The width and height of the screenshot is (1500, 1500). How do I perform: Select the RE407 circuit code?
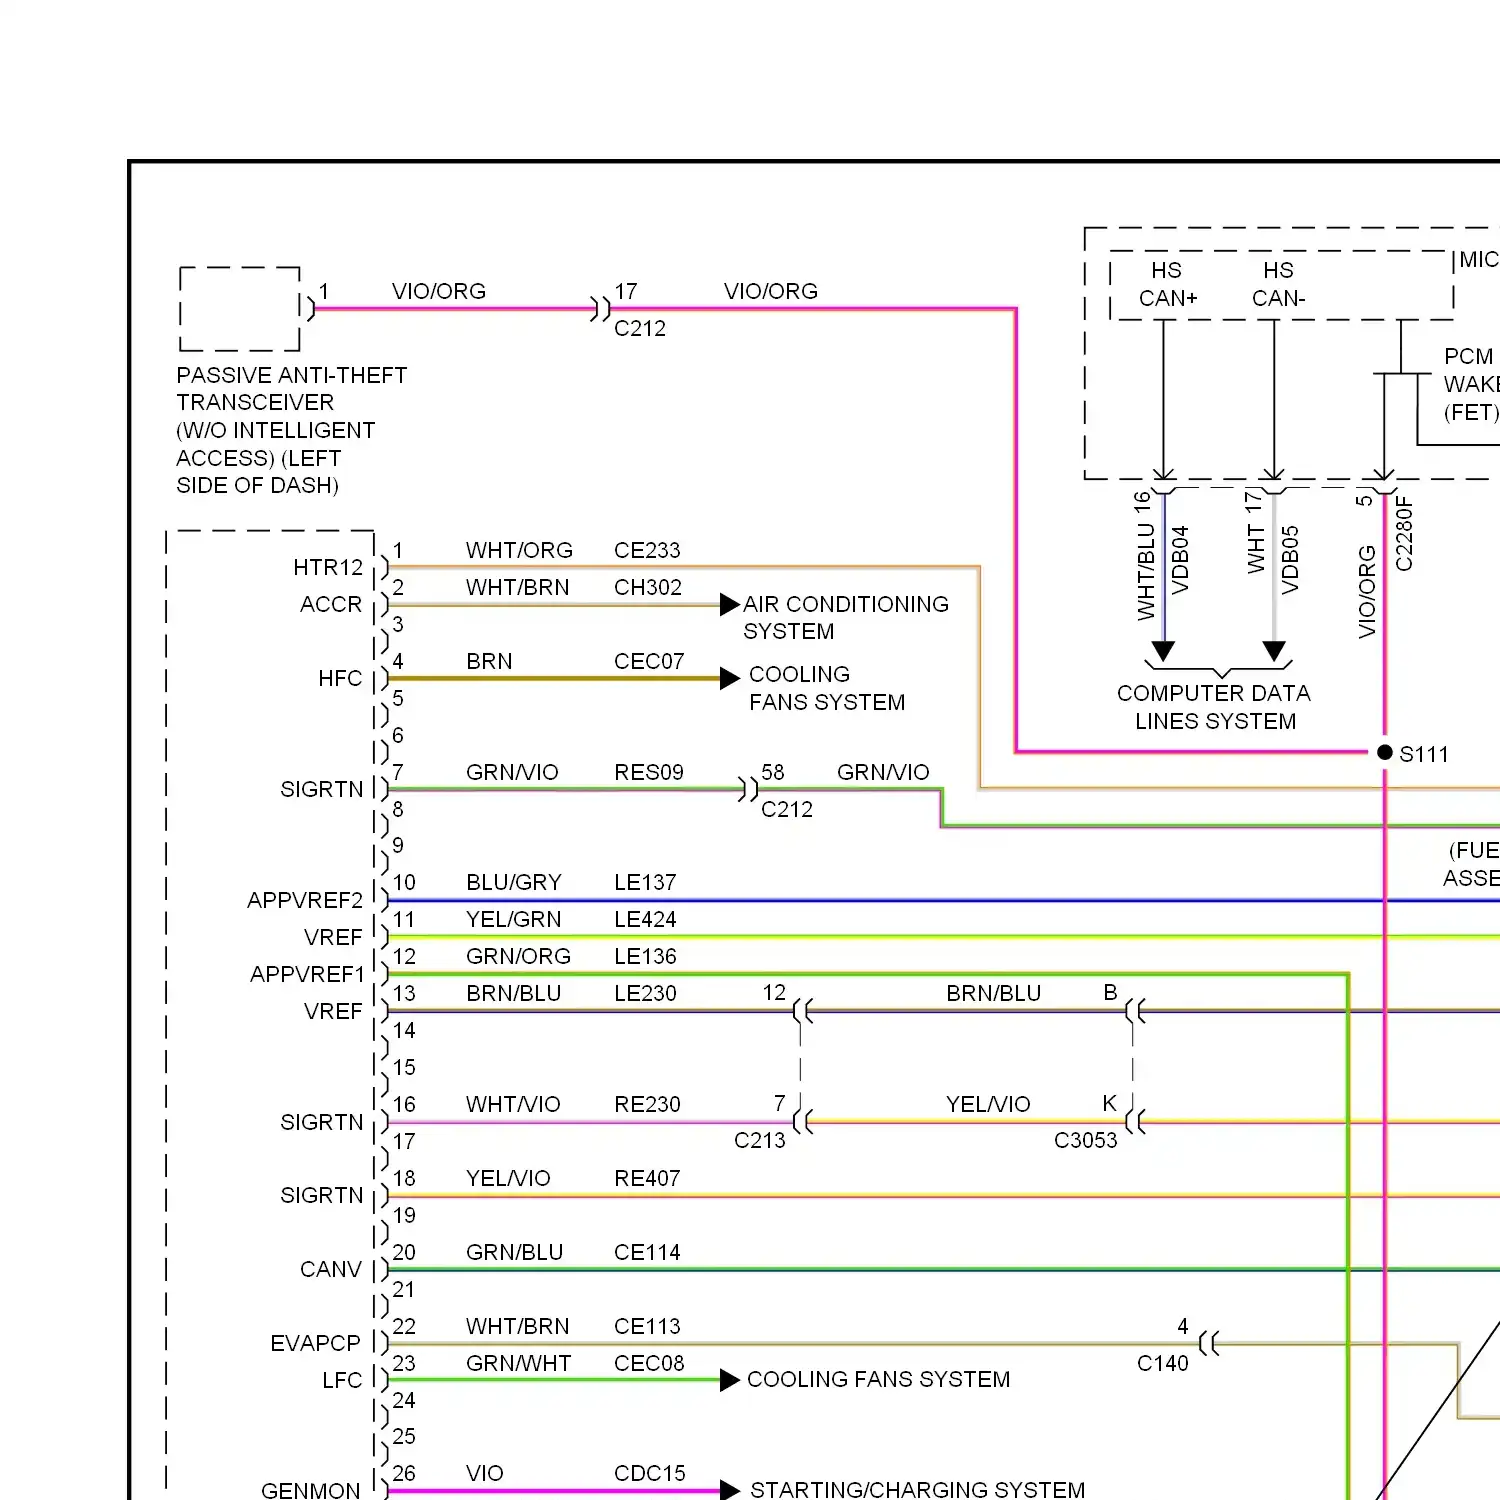[647, 1179]
